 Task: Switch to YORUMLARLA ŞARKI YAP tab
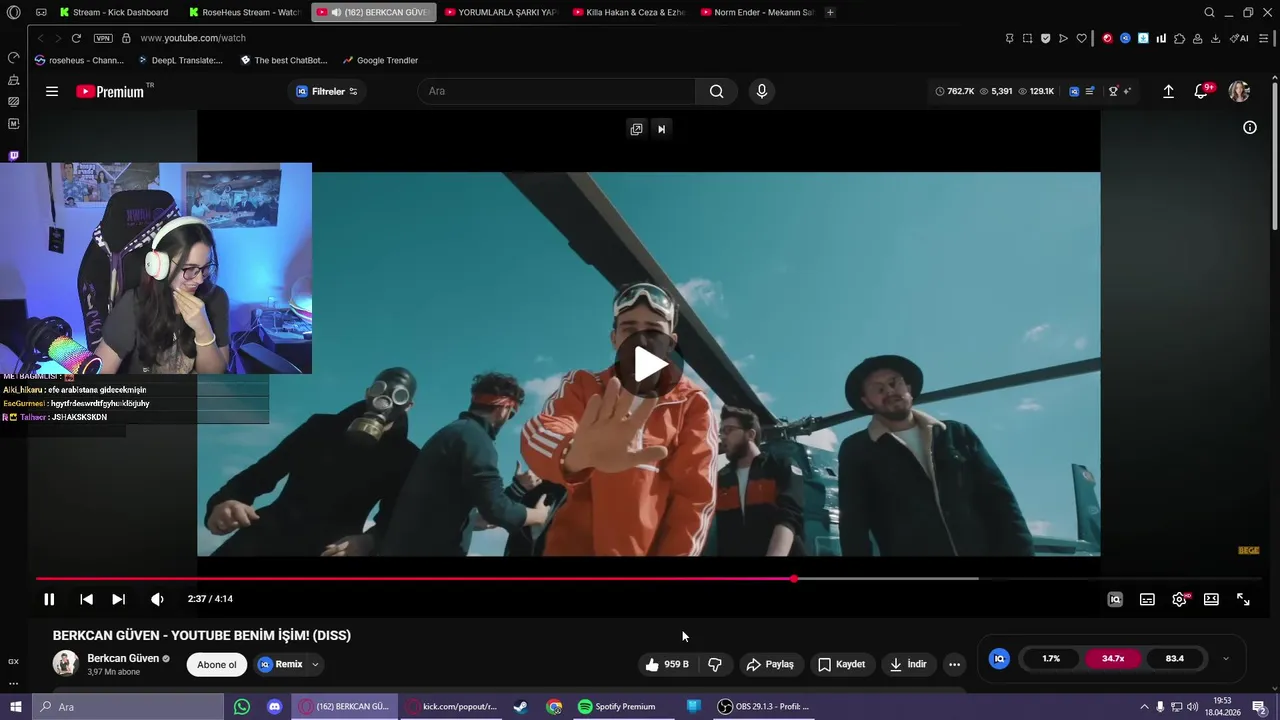[500, 12]
